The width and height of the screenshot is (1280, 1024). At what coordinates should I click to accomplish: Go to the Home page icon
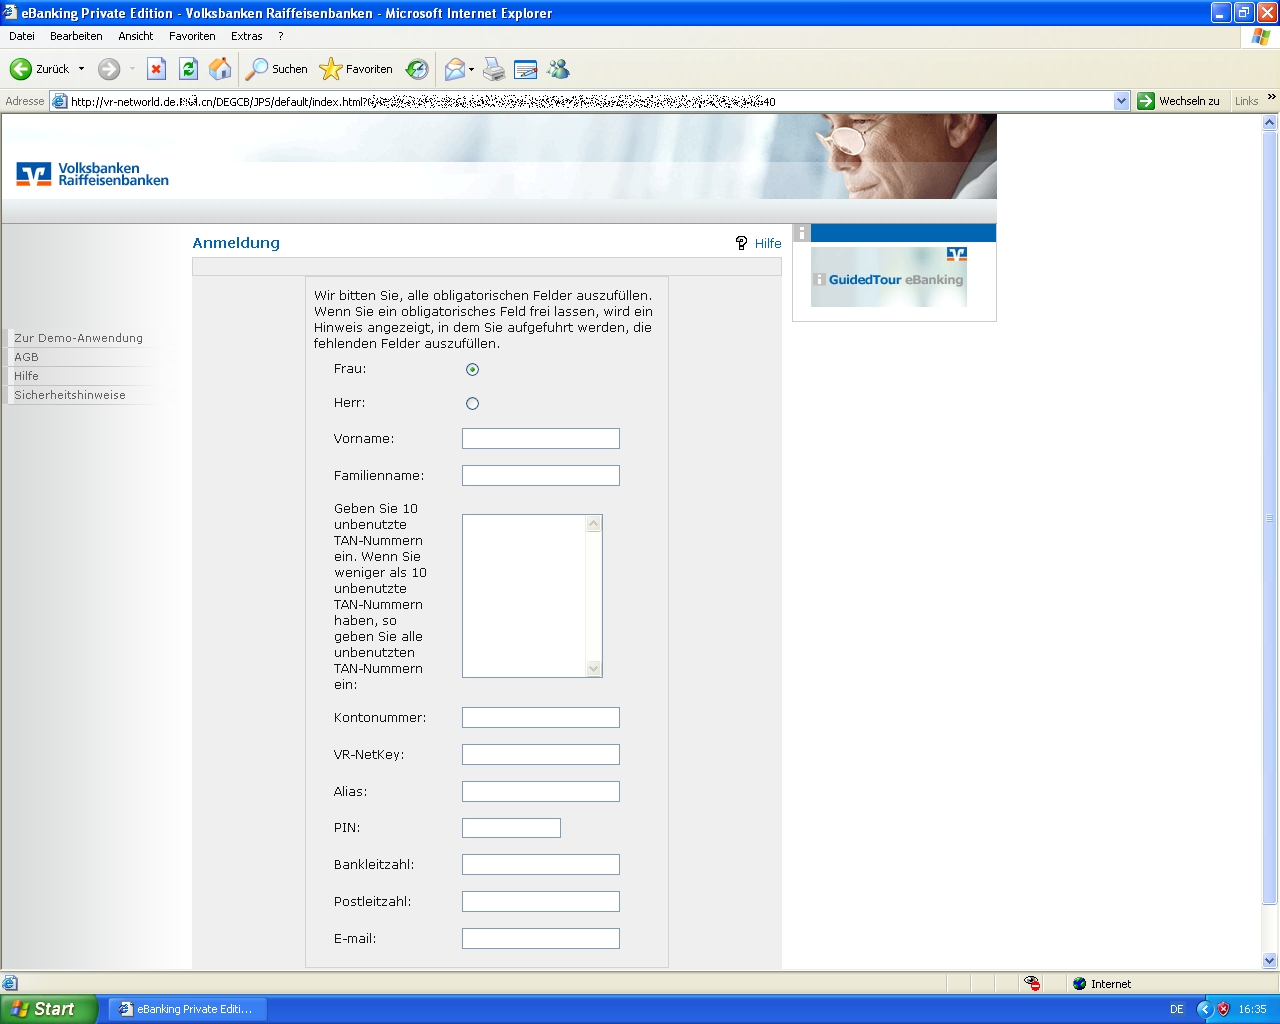(x=220, y=69)
